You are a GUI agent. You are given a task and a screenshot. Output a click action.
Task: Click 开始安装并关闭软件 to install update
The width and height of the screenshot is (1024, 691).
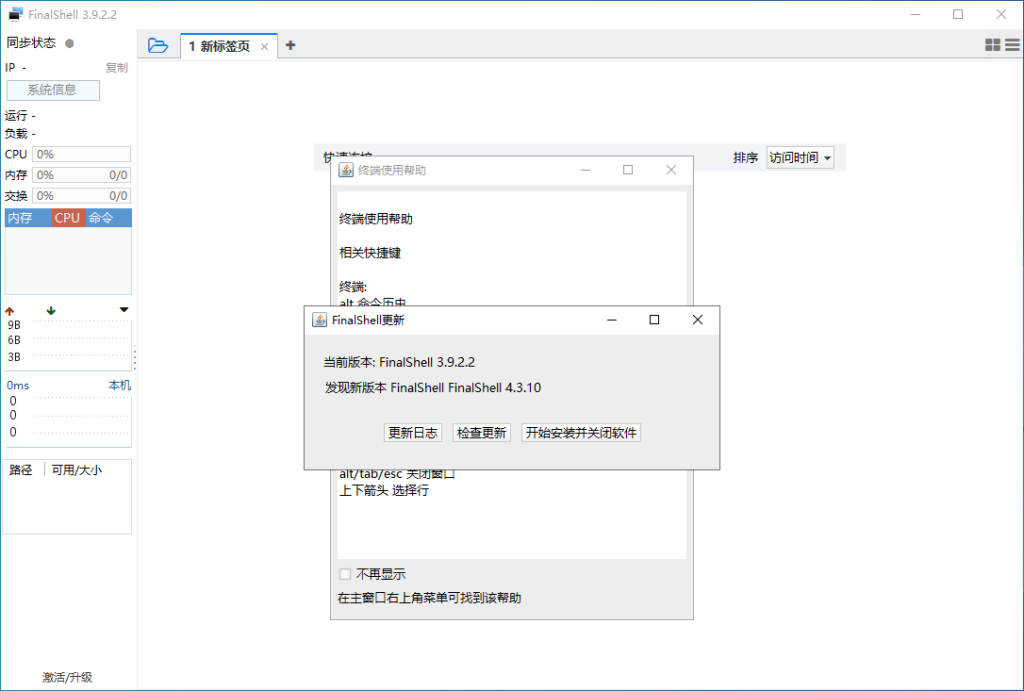(x=581, y=432)
